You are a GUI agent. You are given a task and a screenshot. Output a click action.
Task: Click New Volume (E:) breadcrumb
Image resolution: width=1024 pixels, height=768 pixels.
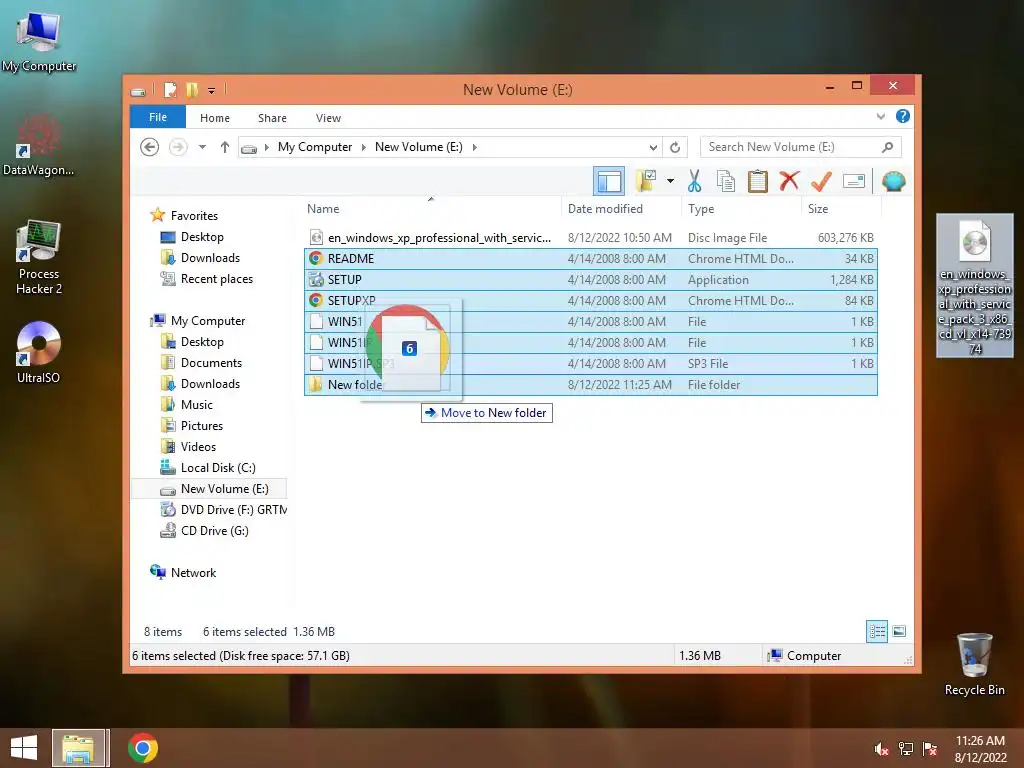tap(419, 147)
